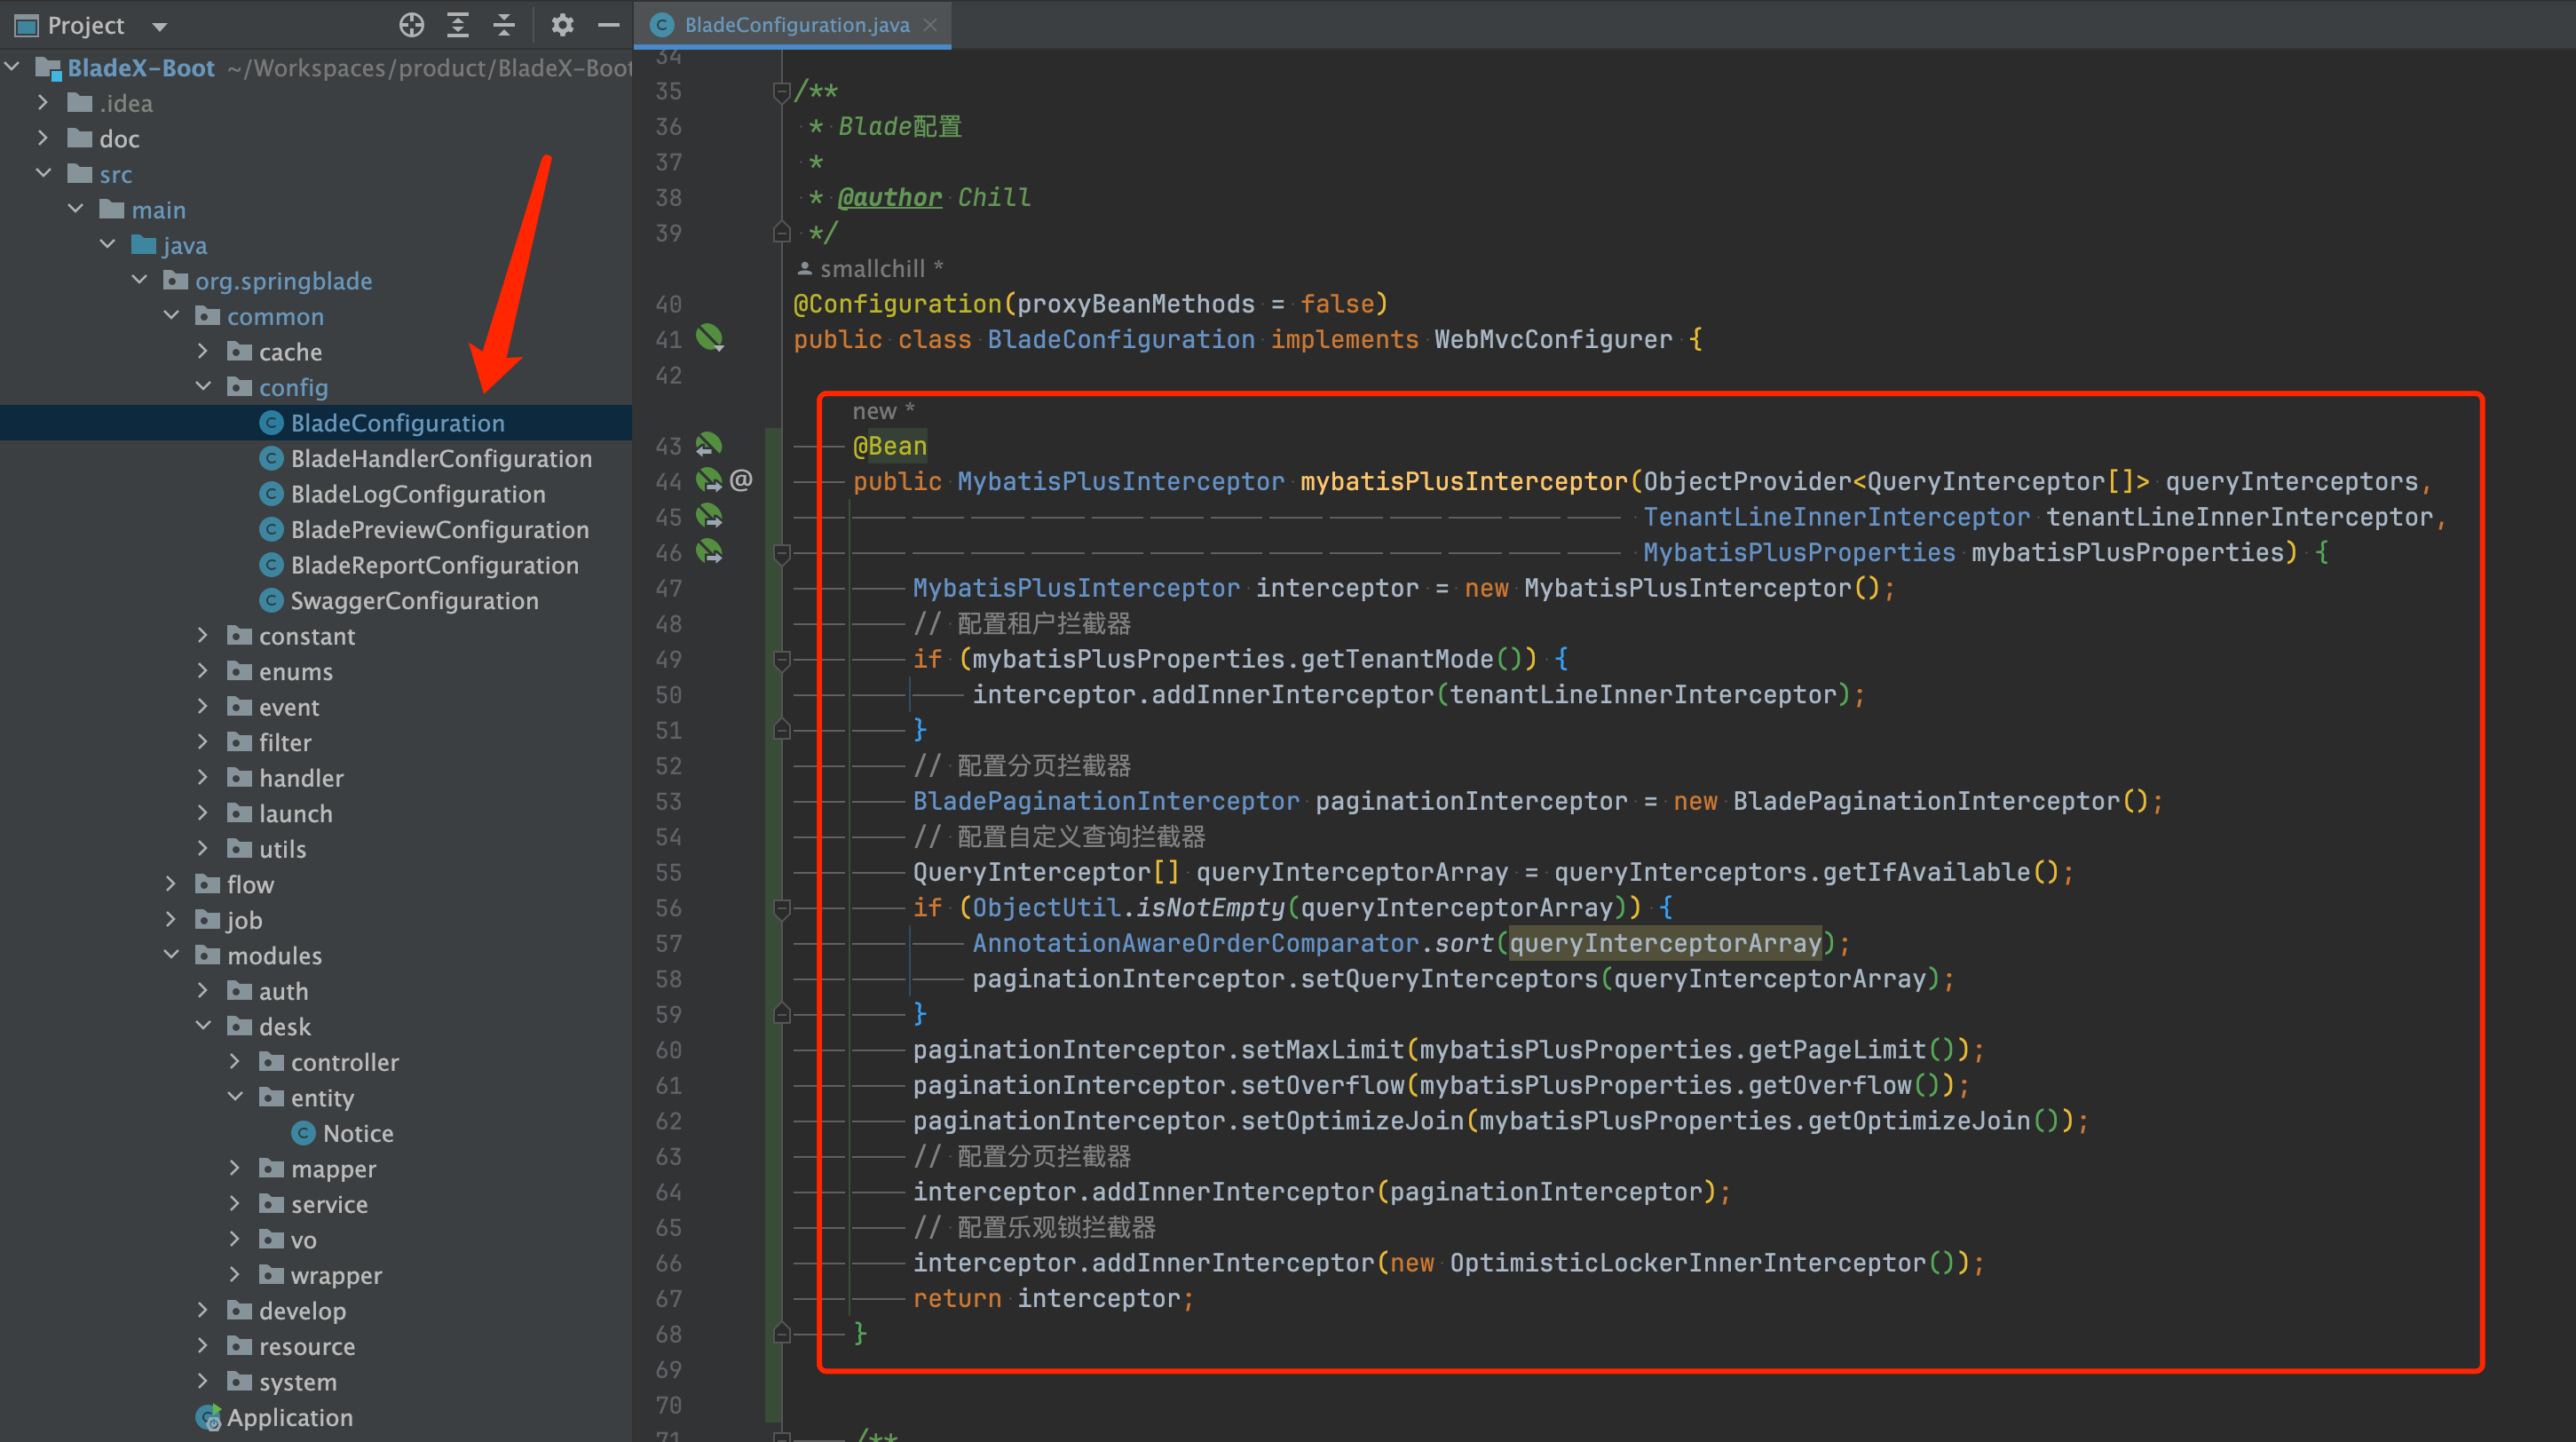Close the BladeConfiguration.java tab
Image resolution: width=2576 pixels, height=1442 pixels.
coord(930,25)
